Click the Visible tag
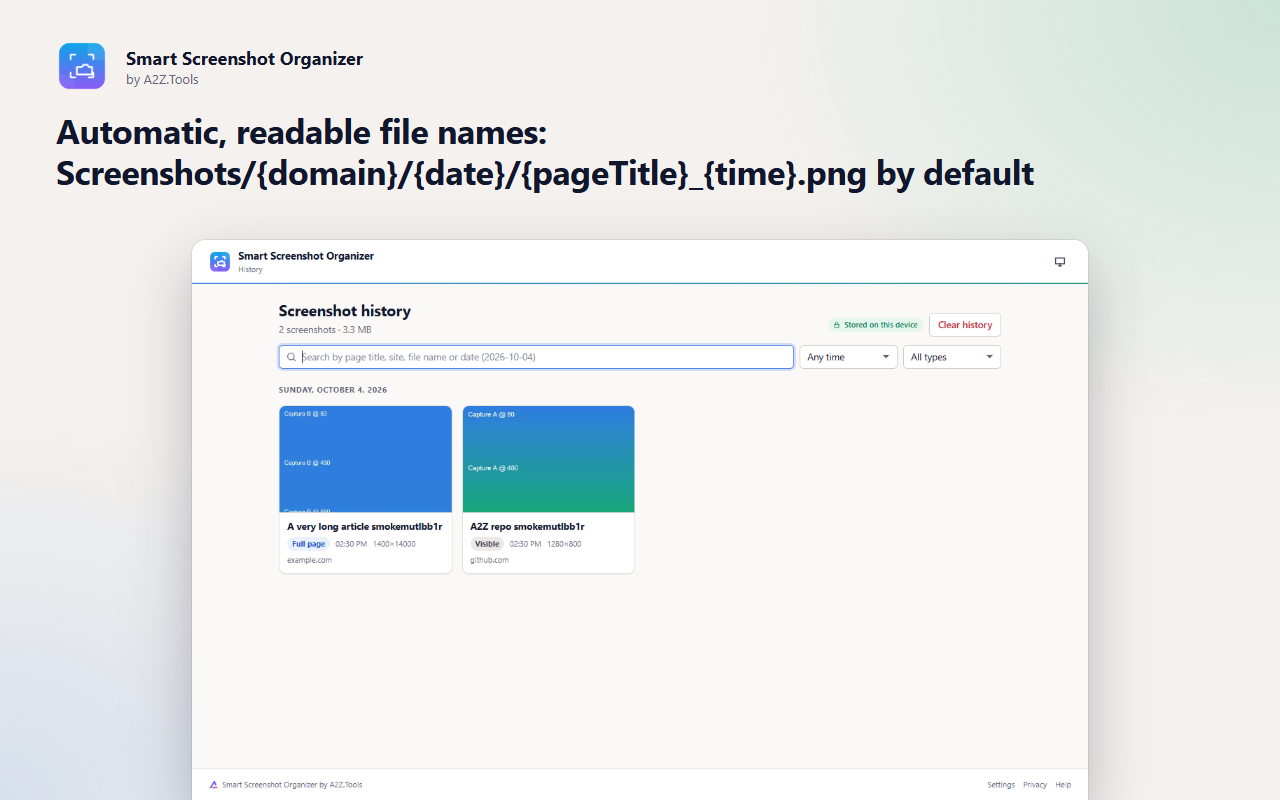1280x800 pixels. click(487, 544)
